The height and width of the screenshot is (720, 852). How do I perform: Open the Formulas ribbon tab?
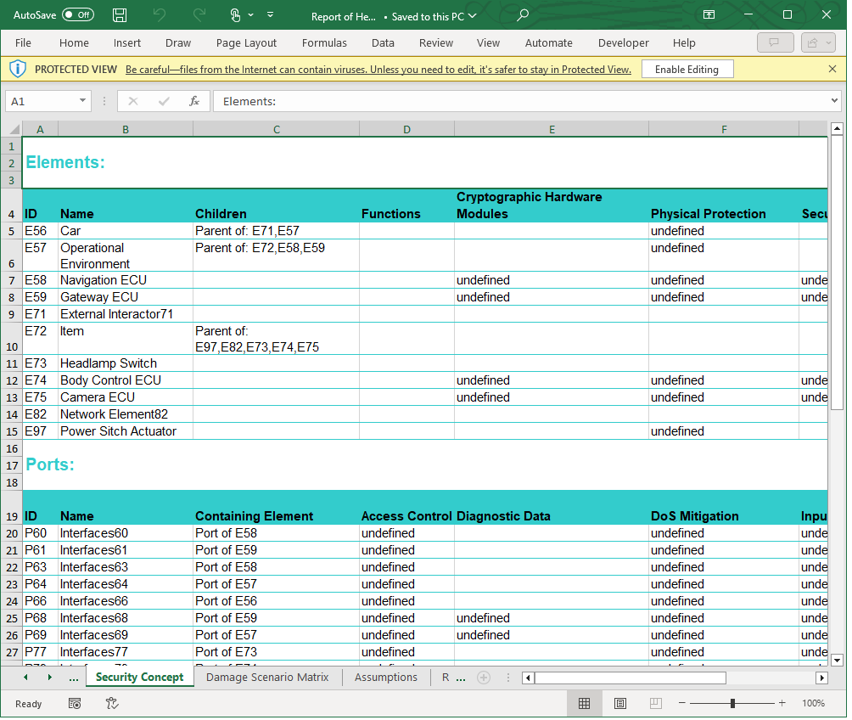click(x=324, y=43)
